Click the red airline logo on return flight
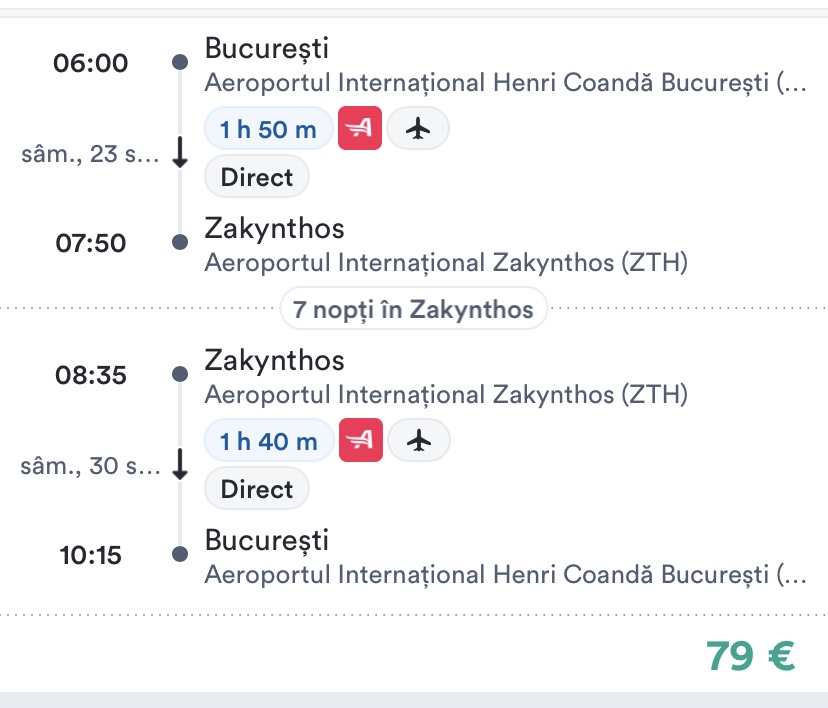 360,440
